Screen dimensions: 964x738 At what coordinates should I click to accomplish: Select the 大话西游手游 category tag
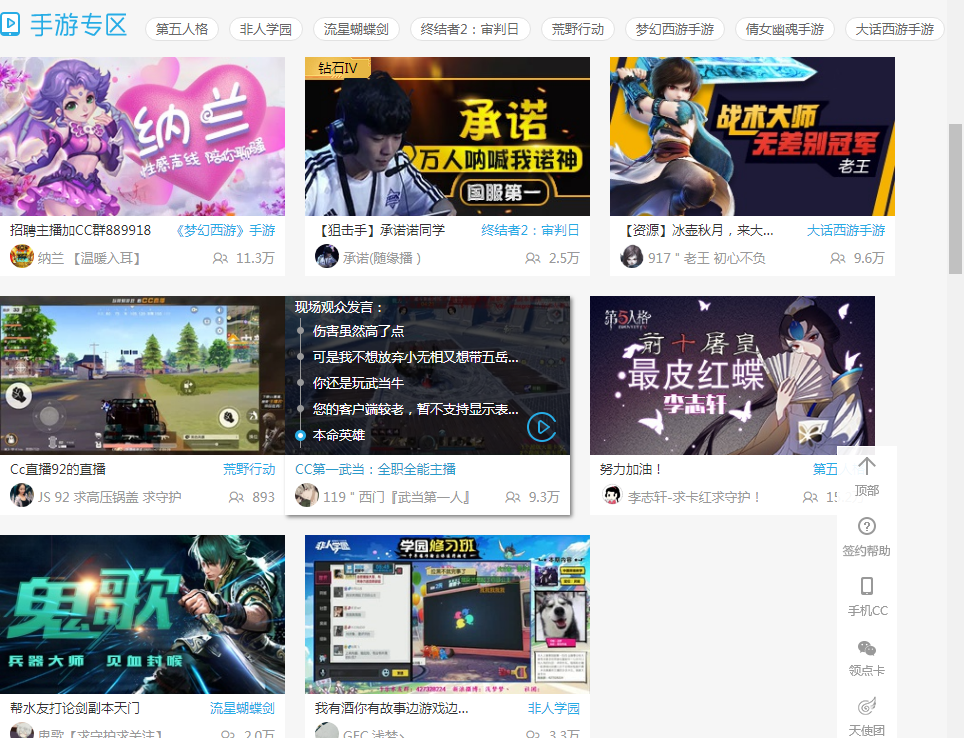coord(895,29)
